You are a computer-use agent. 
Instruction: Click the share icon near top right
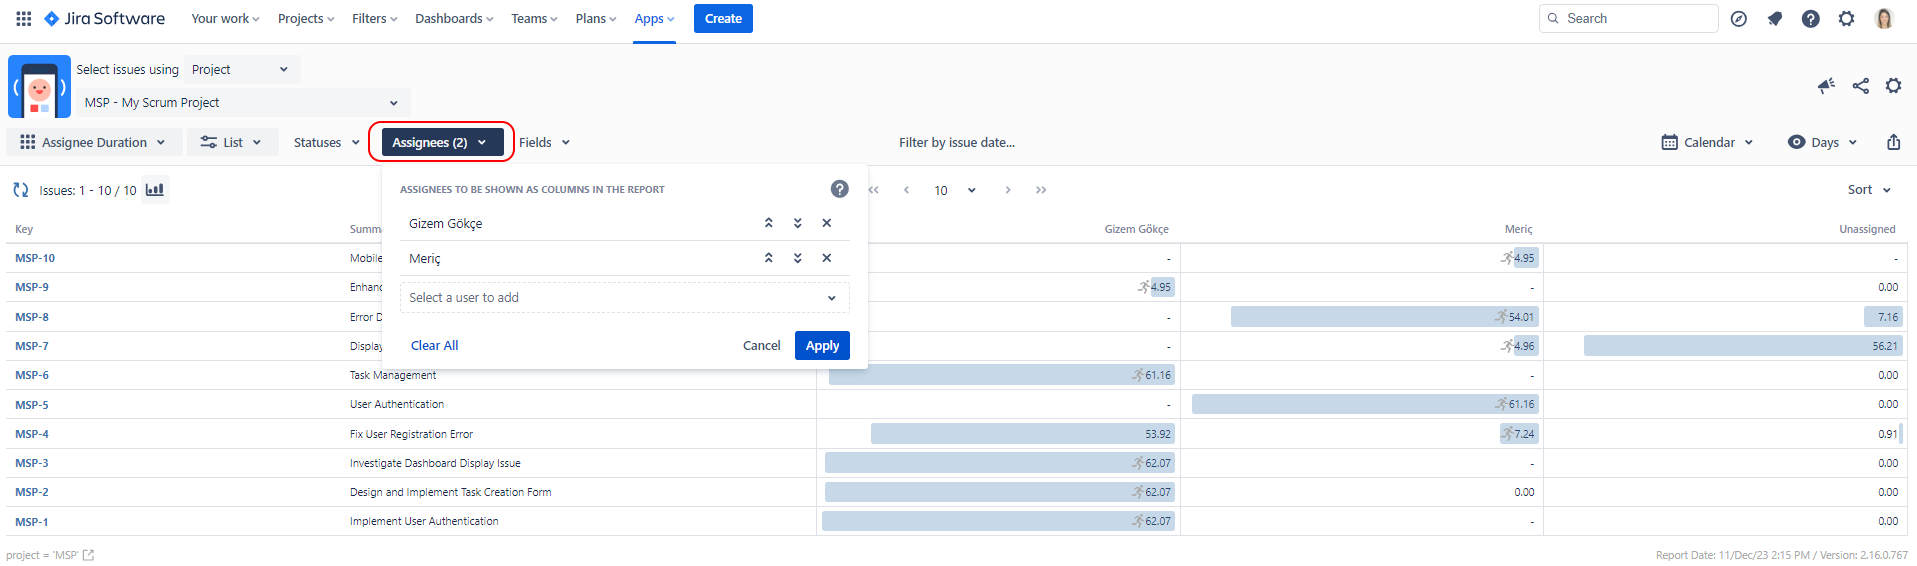click(x=1860, y=86)
